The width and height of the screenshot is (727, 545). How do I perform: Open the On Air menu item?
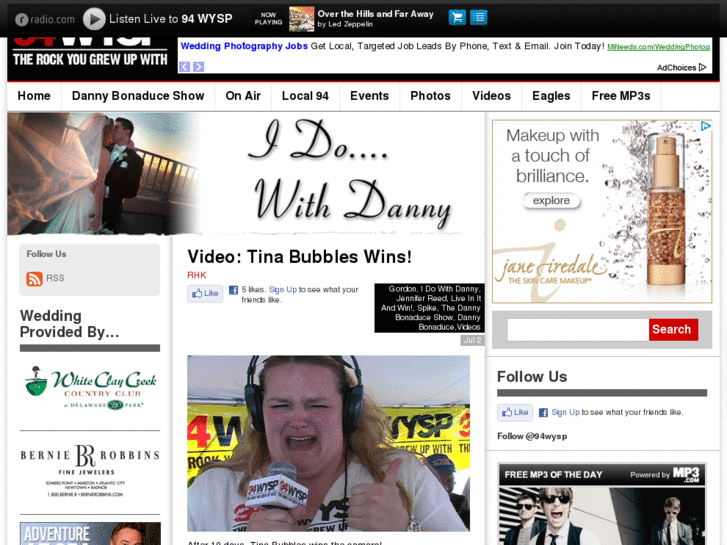(x=243, y=96)
